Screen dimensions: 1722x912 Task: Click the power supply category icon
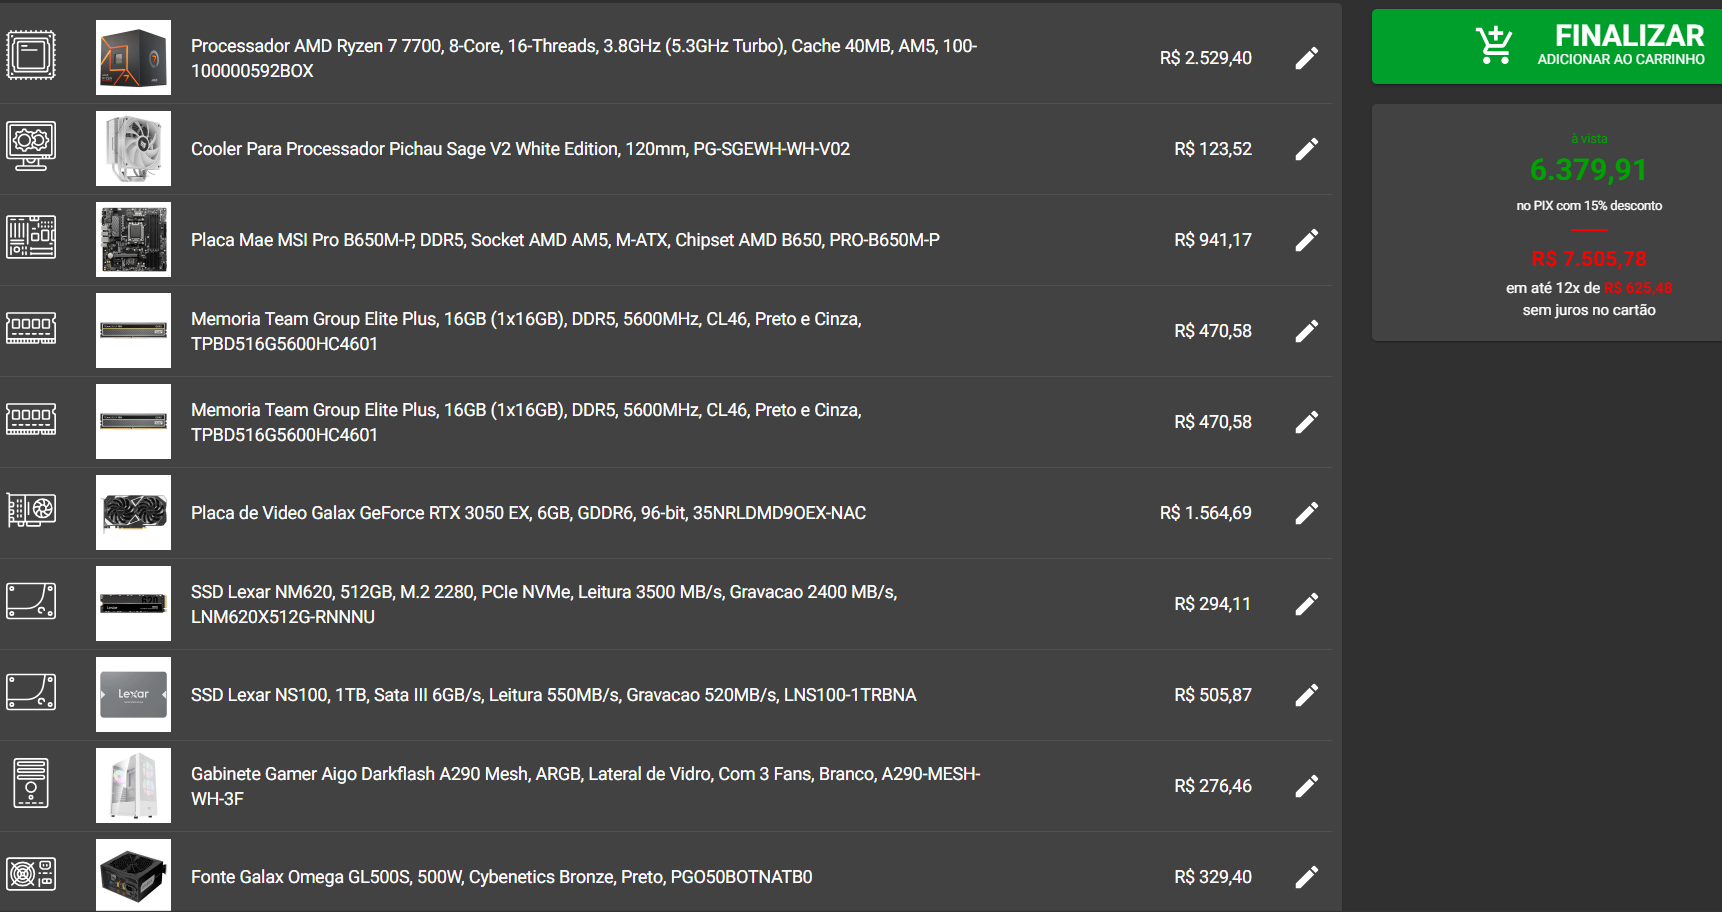tap(31, 874)
